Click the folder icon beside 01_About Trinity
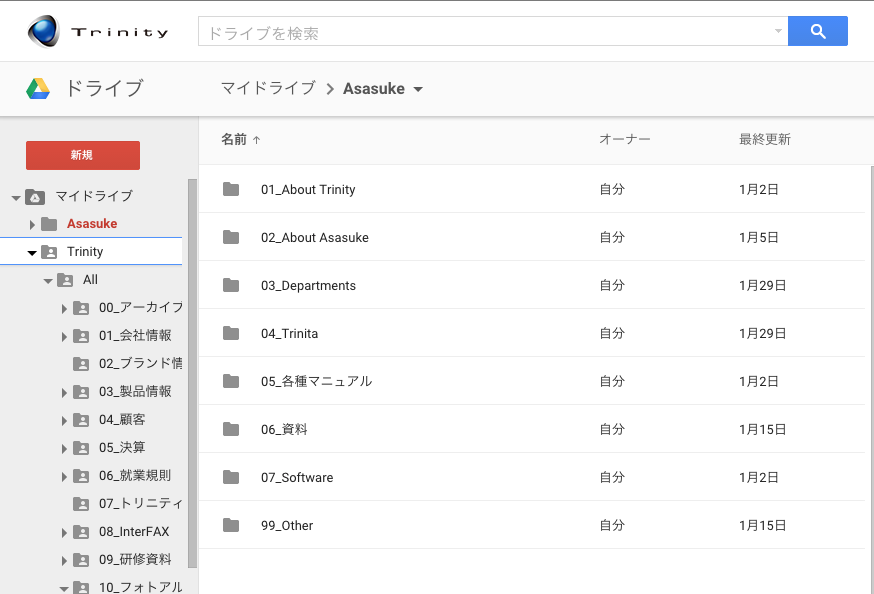The height and width of the screenshot is (594, 874). coord(230,189)
